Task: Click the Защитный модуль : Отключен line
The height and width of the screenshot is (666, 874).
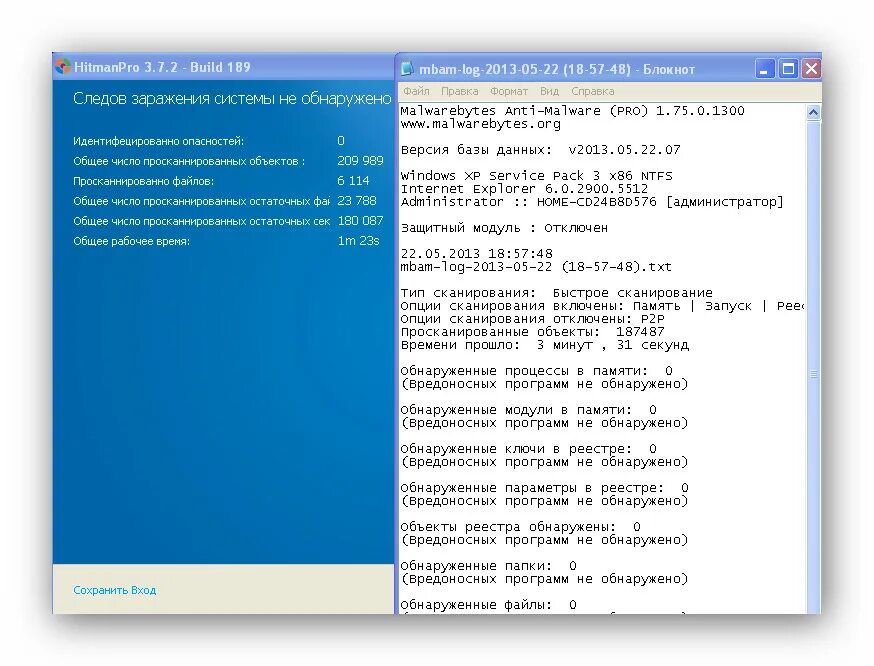Action: 504,229
